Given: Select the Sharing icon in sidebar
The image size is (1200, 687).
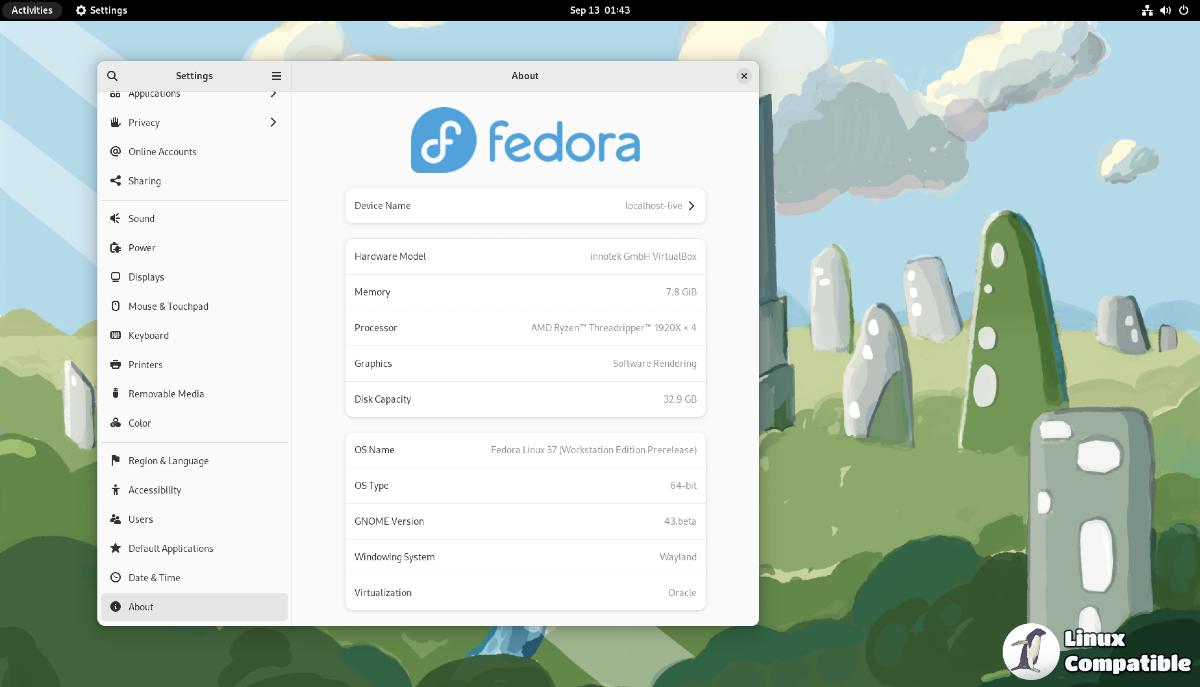Looking at the screenshot, I should [x=116, y=181].
